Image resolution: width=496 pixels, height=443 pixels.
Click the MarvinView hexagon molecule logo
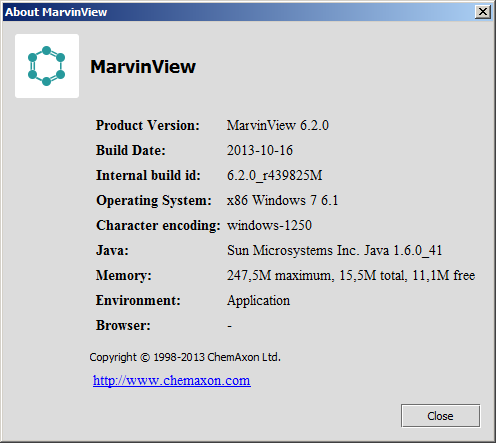47,66
